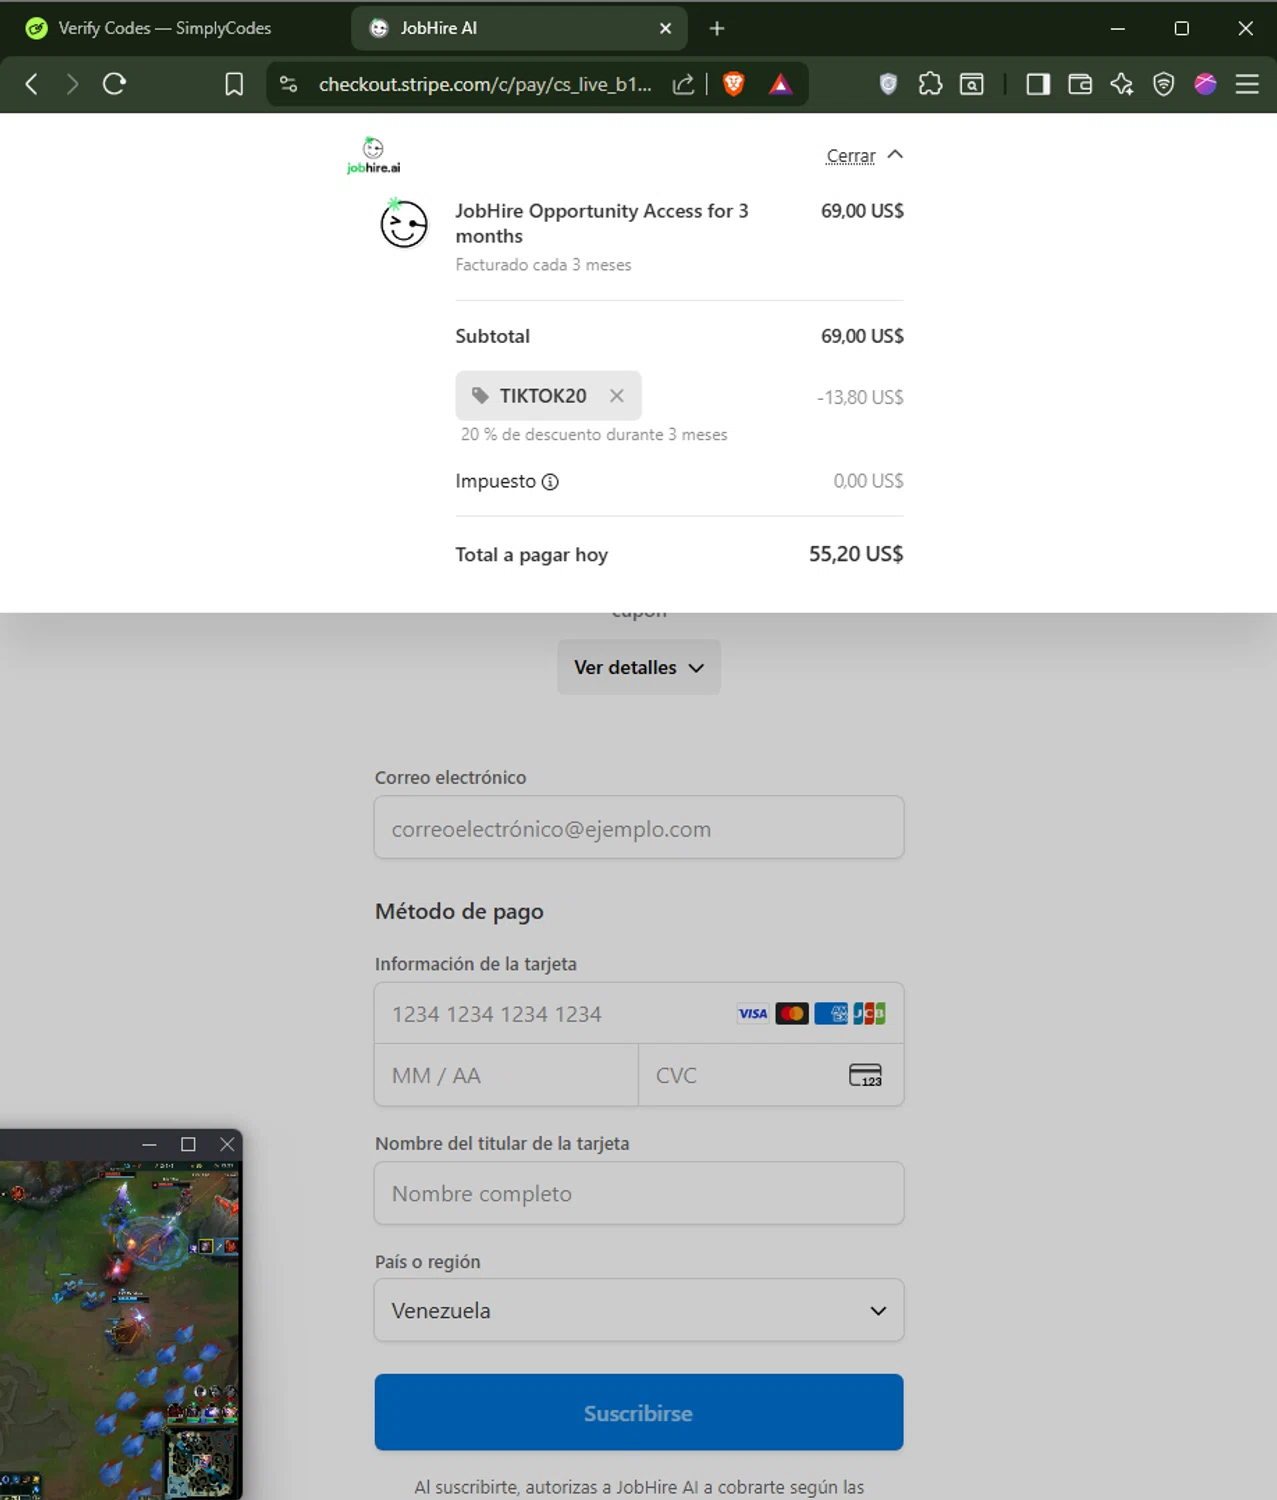Viewport: 1277px width, 1500px height.
Task: Click the JCB card brand icon
Action: (869, 1014)
